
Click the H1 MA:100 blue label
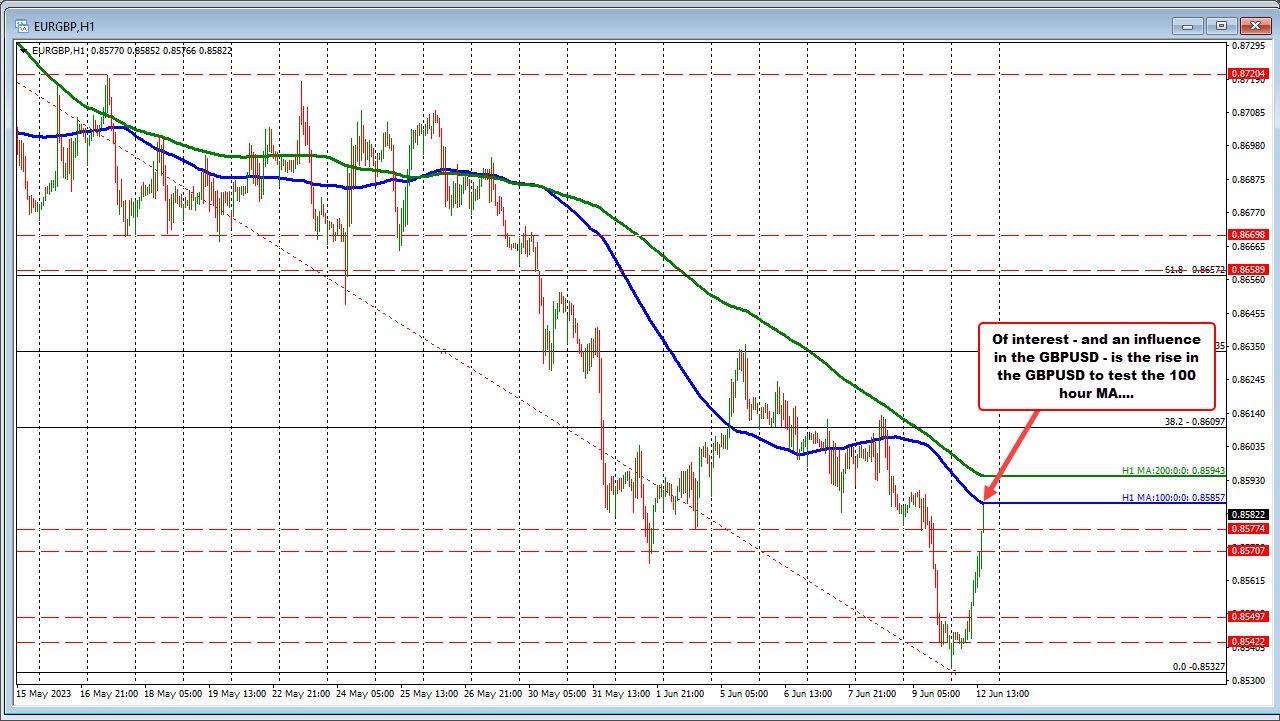coord(1173,497)
